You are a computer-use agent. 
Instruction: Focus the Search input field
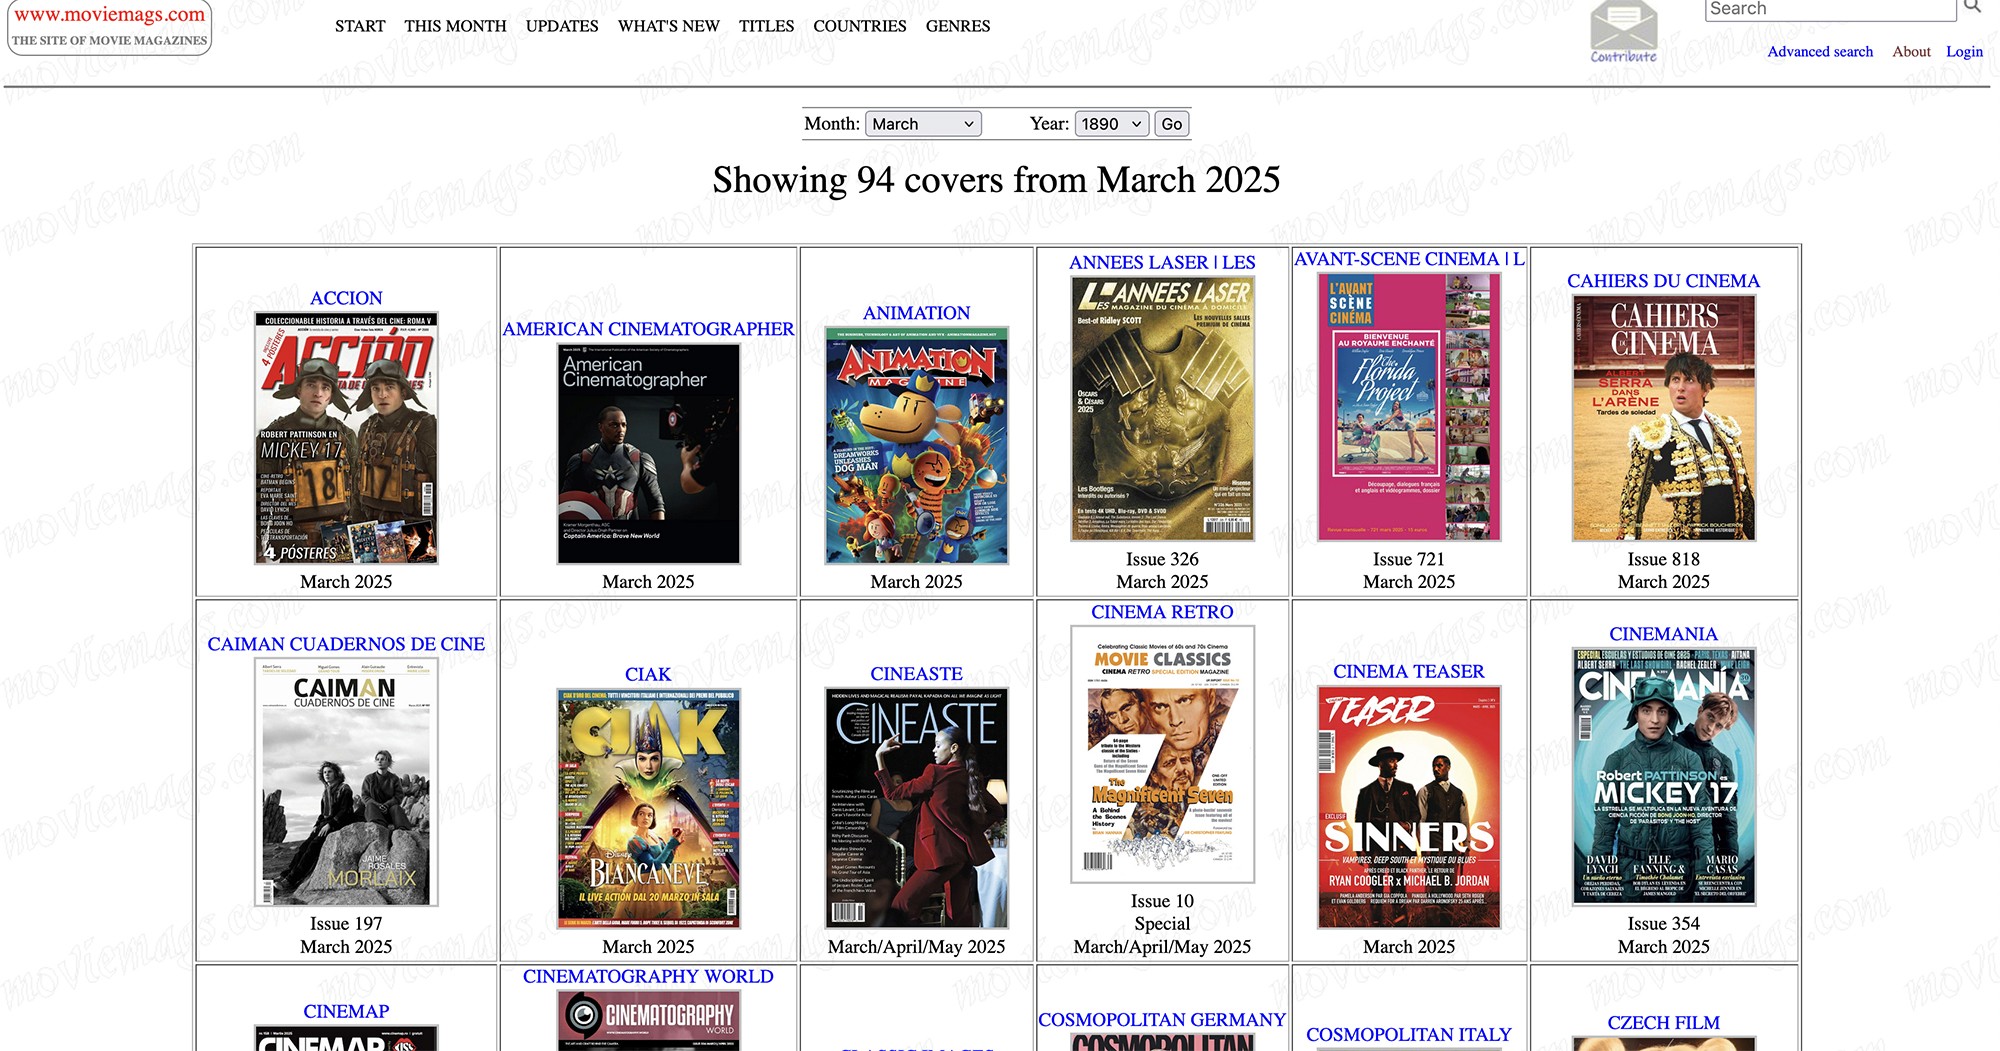[1830, 9]
